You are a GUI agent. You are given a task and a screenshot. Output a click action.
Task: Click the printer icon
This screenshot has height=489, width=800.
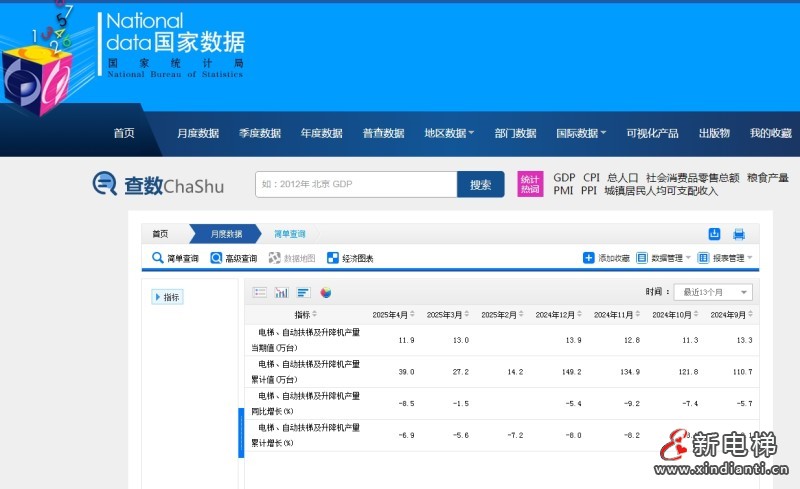pos(739,234)
